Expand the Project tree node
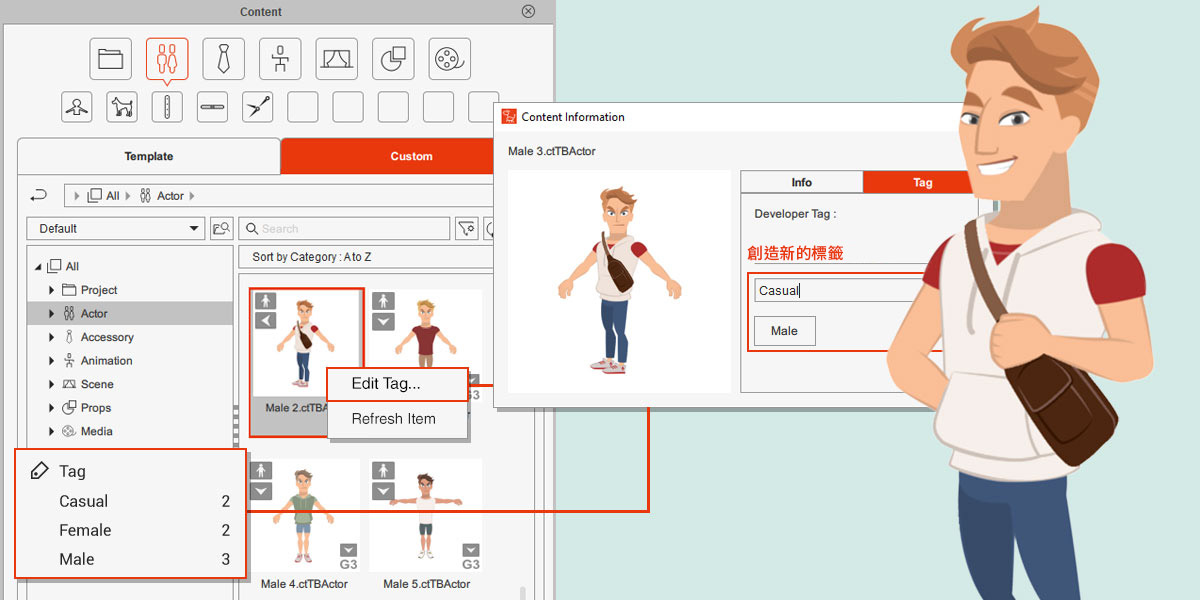Screen dimensions: 1200x600 click(x=52, y=290)
